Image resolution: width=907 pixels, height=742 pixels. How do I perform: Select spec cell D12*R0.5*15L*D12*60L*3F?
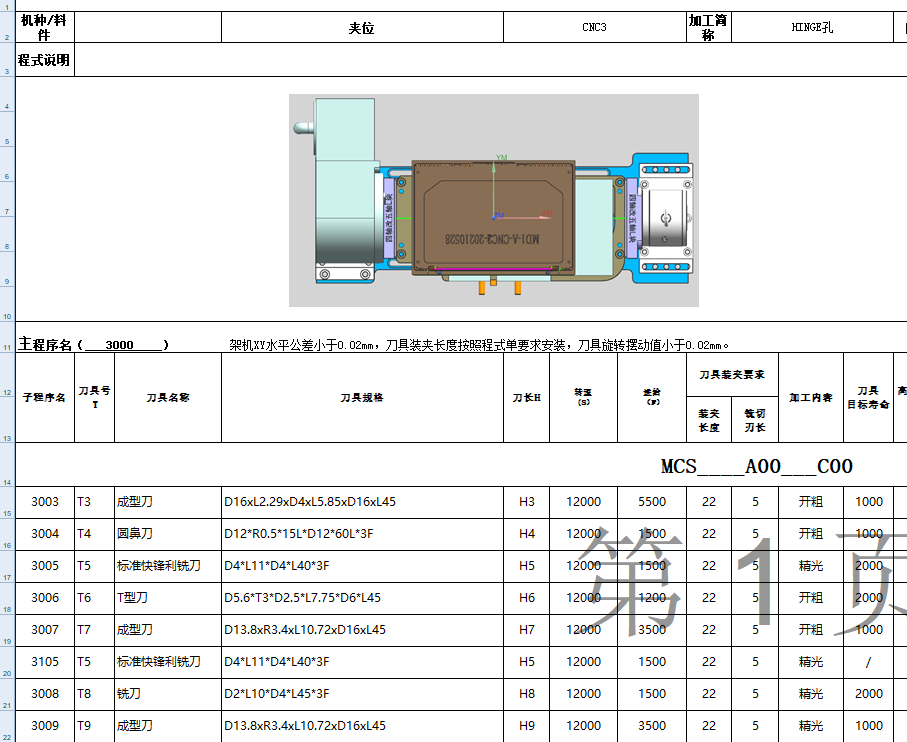click(x=300, y=534)
